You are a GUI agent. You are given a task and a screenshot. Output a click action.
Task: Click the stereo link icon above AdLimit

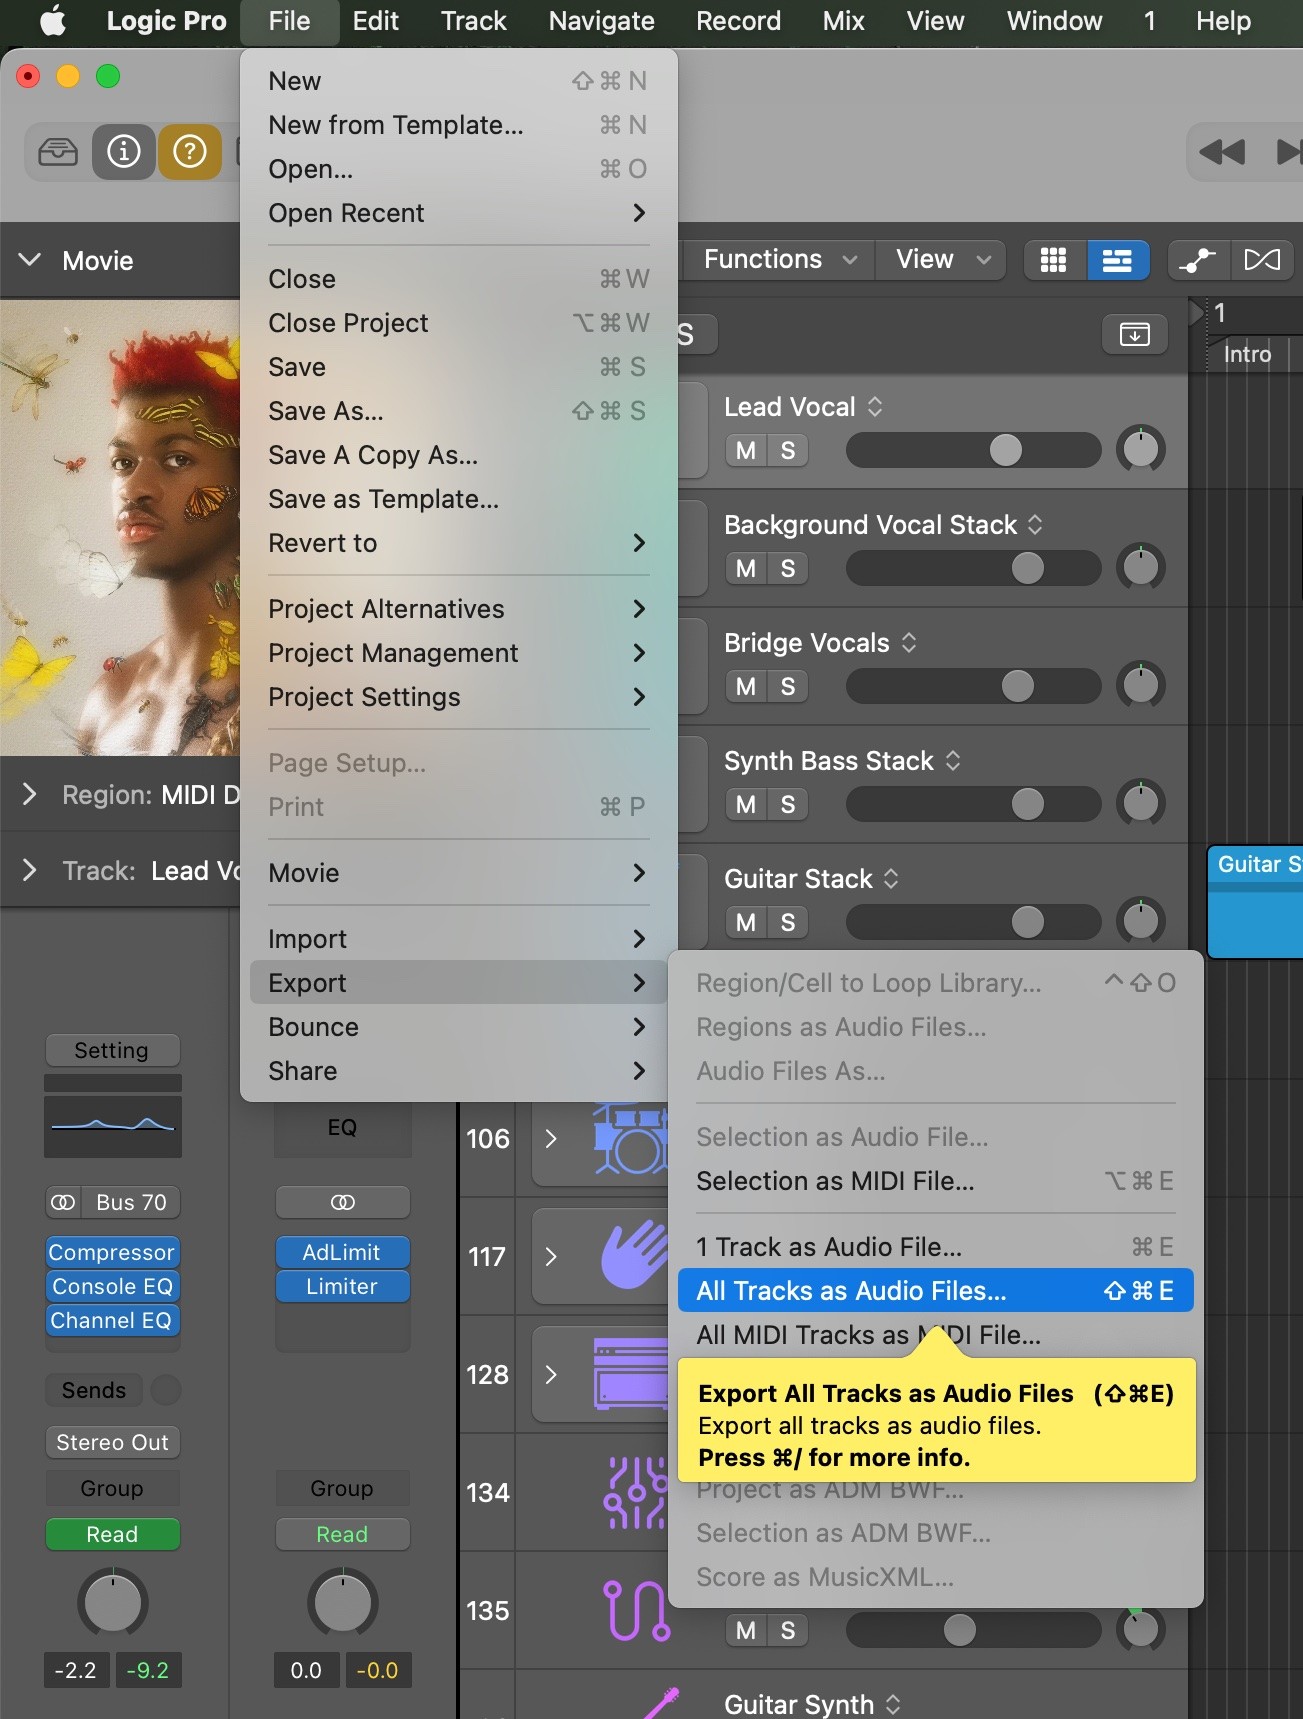coord(342,1202)
